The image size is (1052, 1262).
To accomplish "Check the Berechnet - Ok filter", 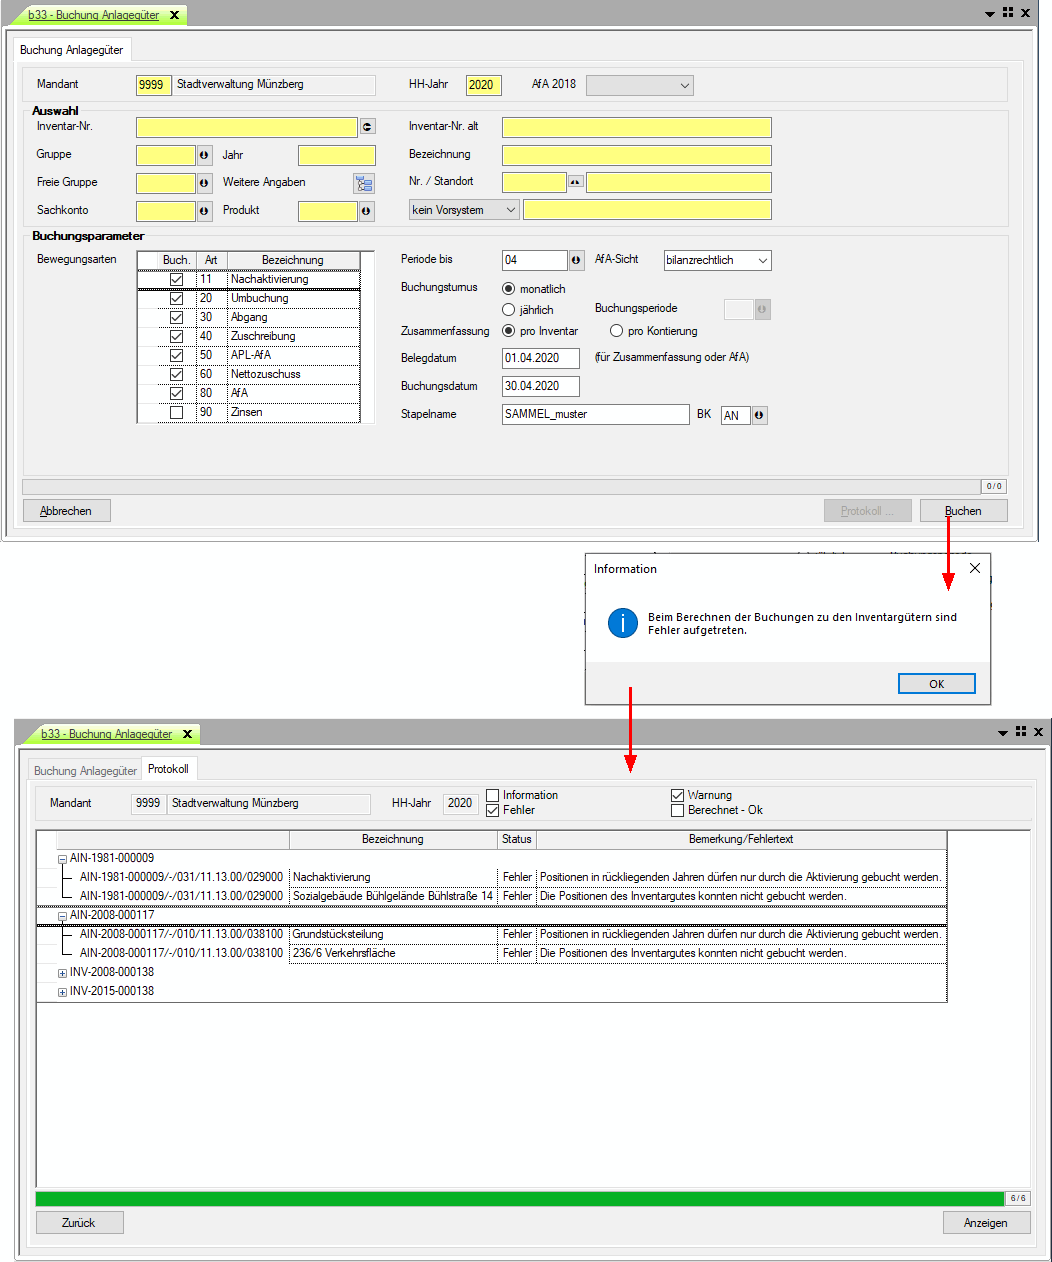I will (677, 810).
